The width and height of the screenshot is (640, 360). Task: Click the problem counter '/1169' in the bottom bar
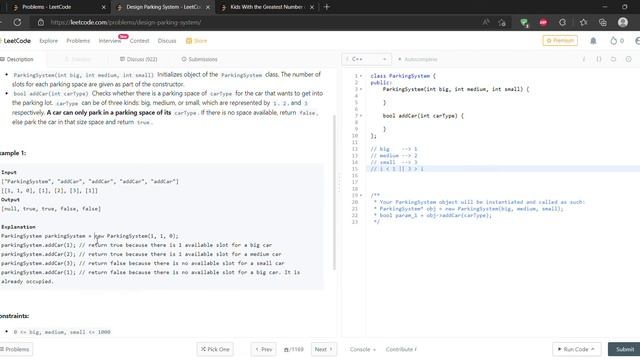(x=294, y=349)
